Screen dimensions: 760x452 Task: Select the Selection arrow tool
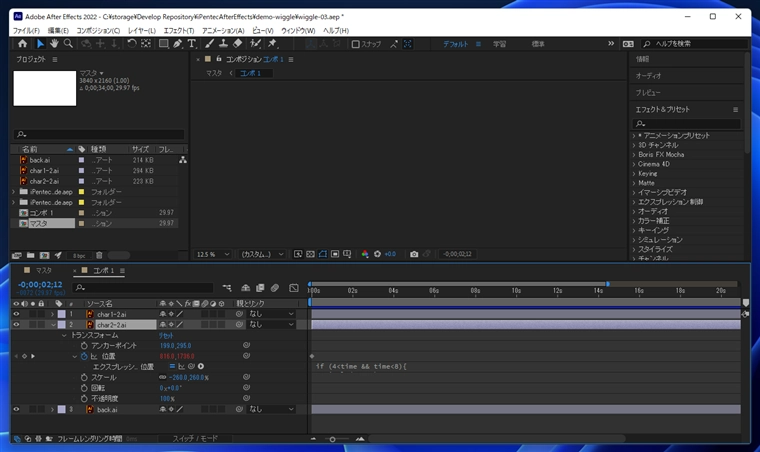pyautogui.click(x=40, y=44)
